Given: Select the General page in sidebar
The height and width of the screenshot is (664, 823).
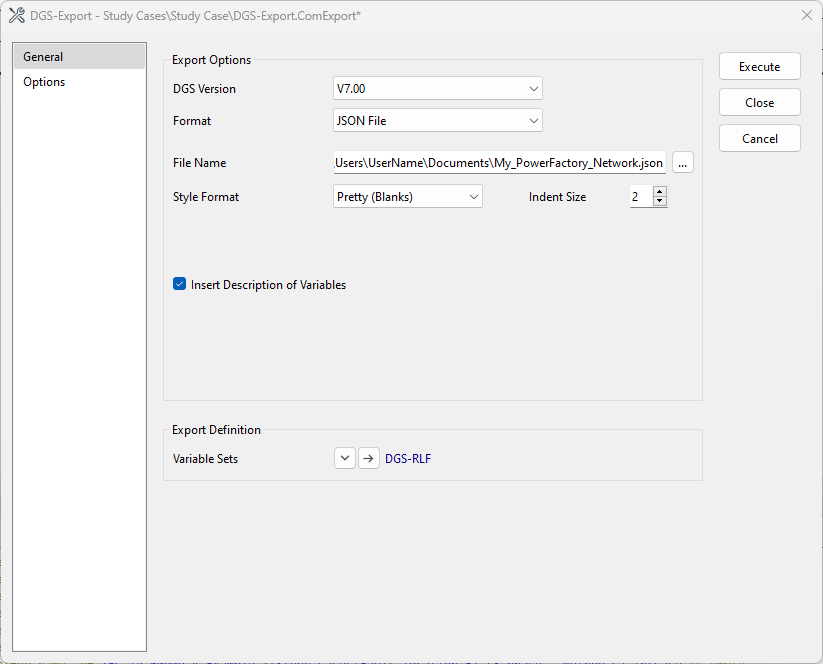Looking at the screenshot, I should [44, 57].
